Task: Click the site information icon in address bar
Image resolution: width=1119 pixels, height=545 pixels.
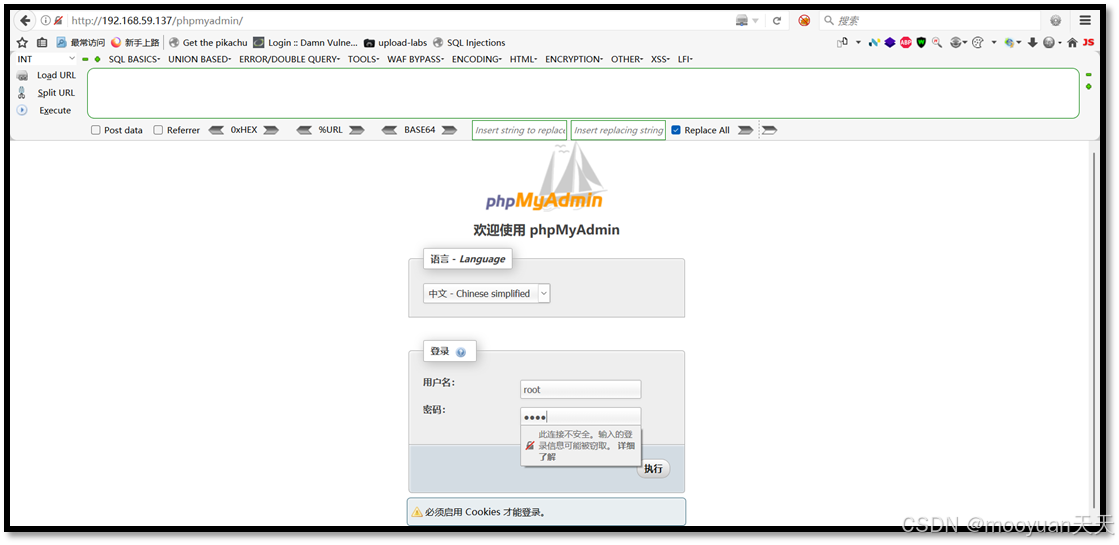Action: point(46,21)
